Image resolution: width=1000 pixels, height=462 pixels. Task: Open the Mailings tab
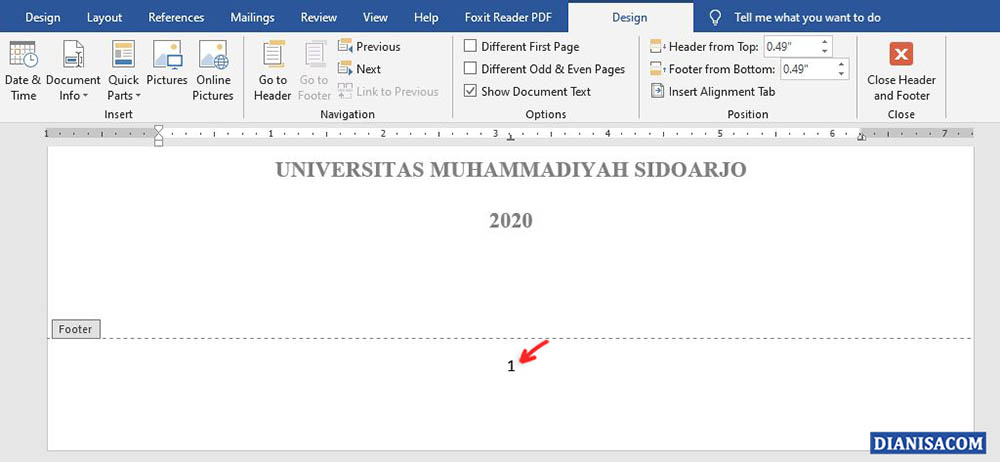(251, 17)
